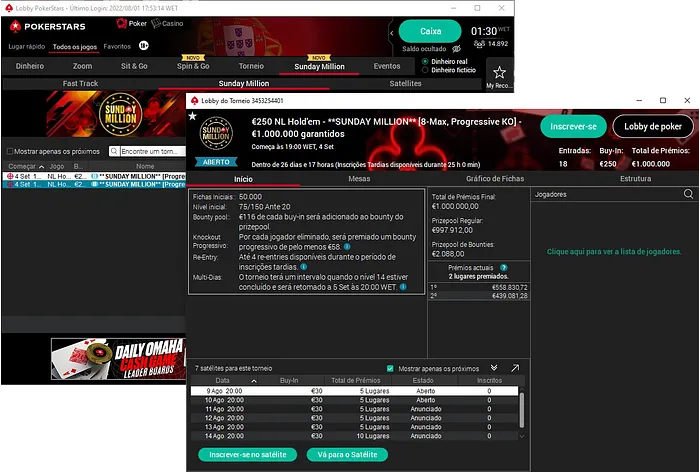Viewport: 700px width, 472px height.
Task: Open the Eventos tab
Action: click(x=387, y=66)
